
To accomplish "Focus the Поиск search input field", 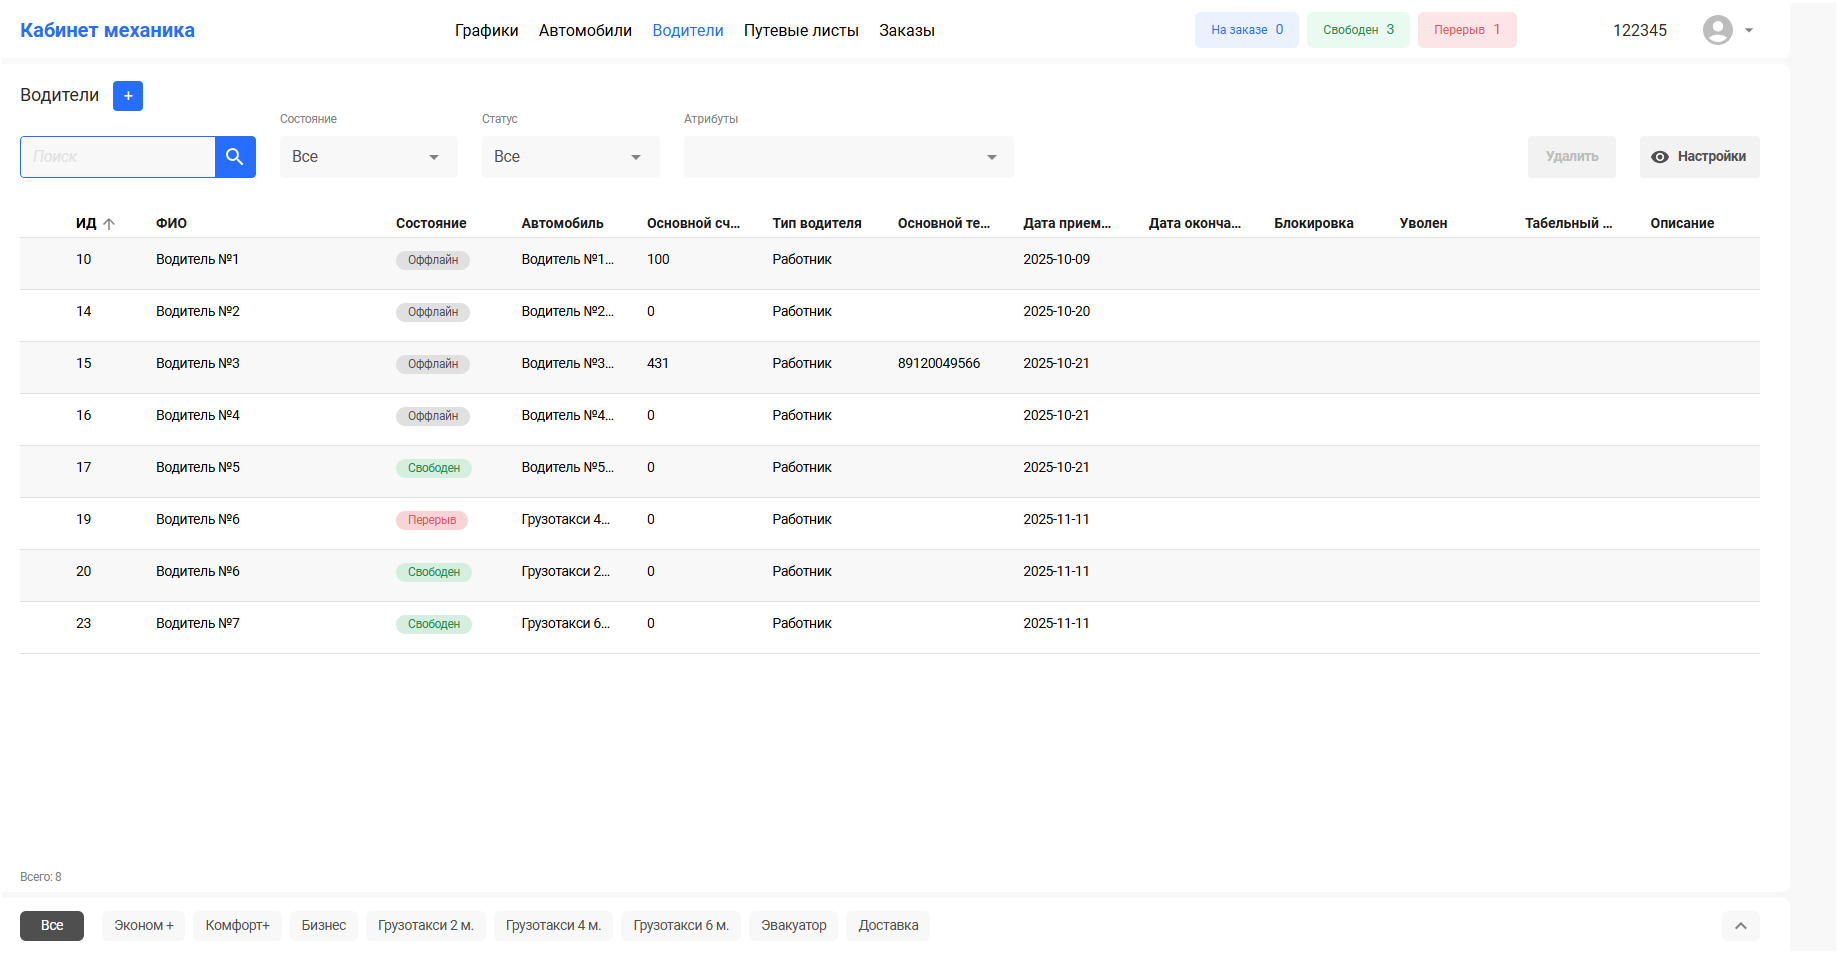I will pyautogui.click(x=118, y=157).
